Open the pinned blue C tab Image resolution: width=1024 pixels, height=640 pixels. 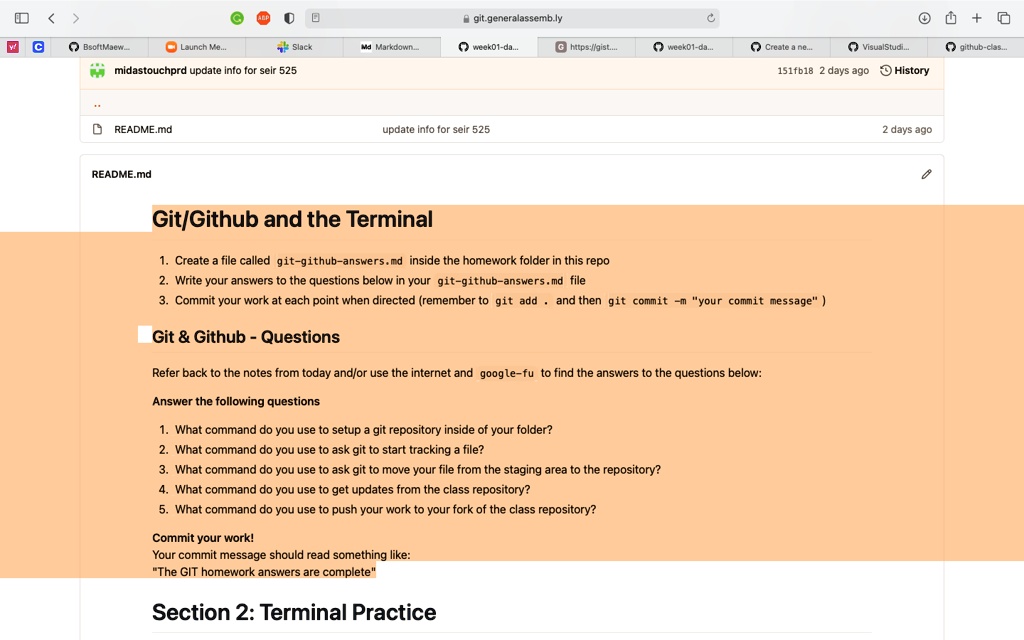39,47
